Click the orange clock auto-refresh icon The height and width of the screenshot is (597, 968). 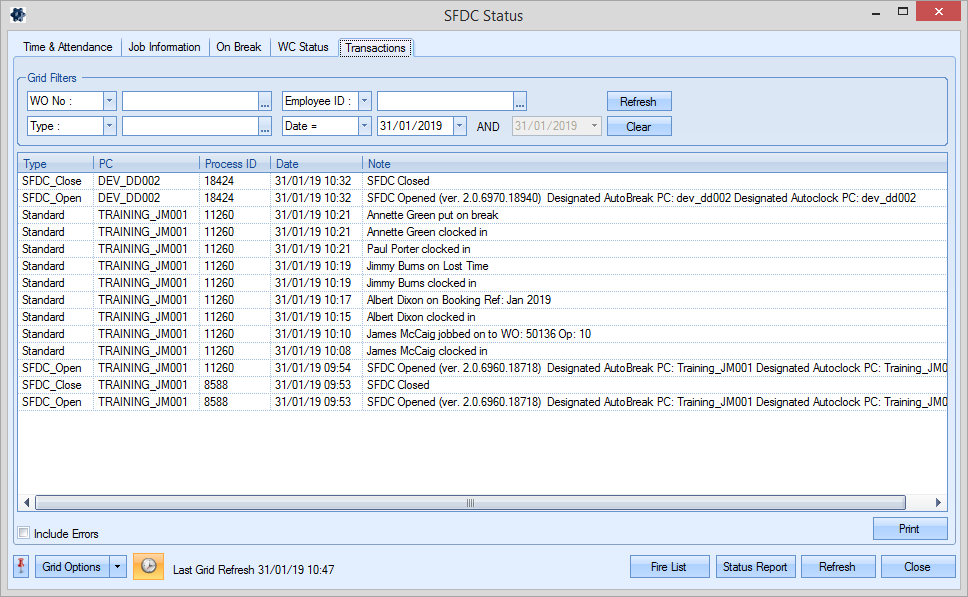[148, 567]
